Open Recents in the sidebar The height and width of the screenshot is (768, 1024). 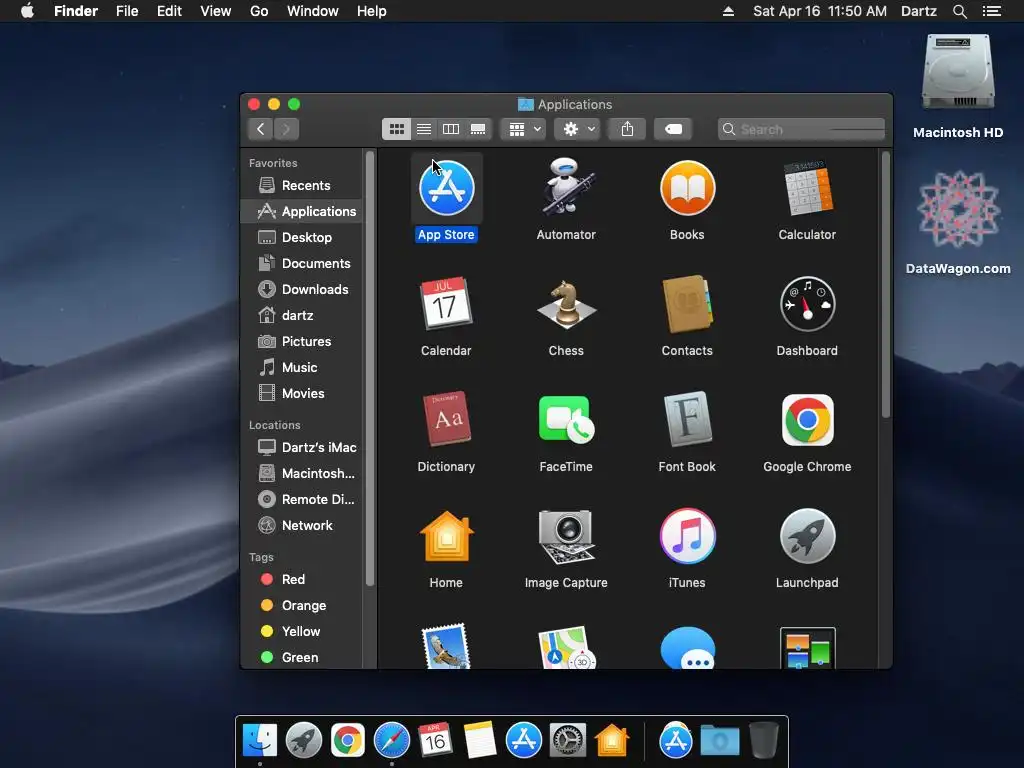tap(301, 185)
